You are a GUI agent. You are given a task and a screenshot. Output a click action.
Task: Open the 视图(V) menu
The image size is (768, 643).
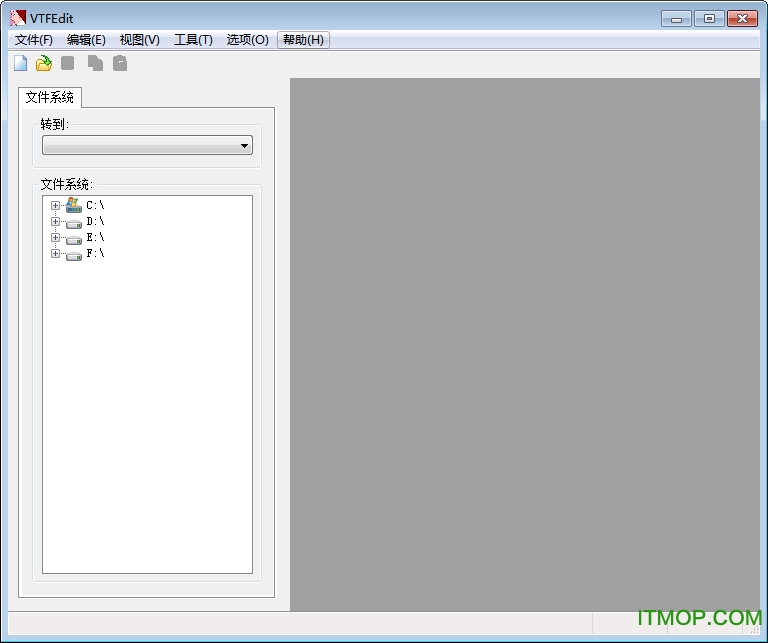coord(140,40)
